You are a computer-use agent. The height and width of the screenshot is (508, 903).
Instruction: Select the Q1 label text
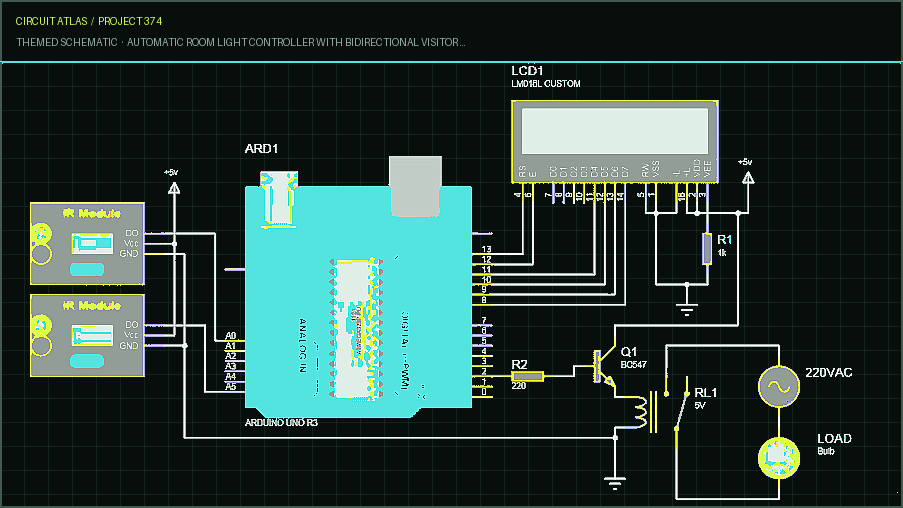[629, 352]
